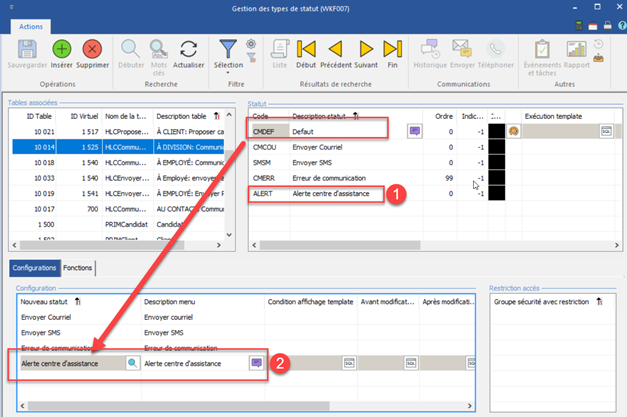Viewport: 627px width, 417px height.
Task: Go to first record with Début
Action: tap(306, 48)
